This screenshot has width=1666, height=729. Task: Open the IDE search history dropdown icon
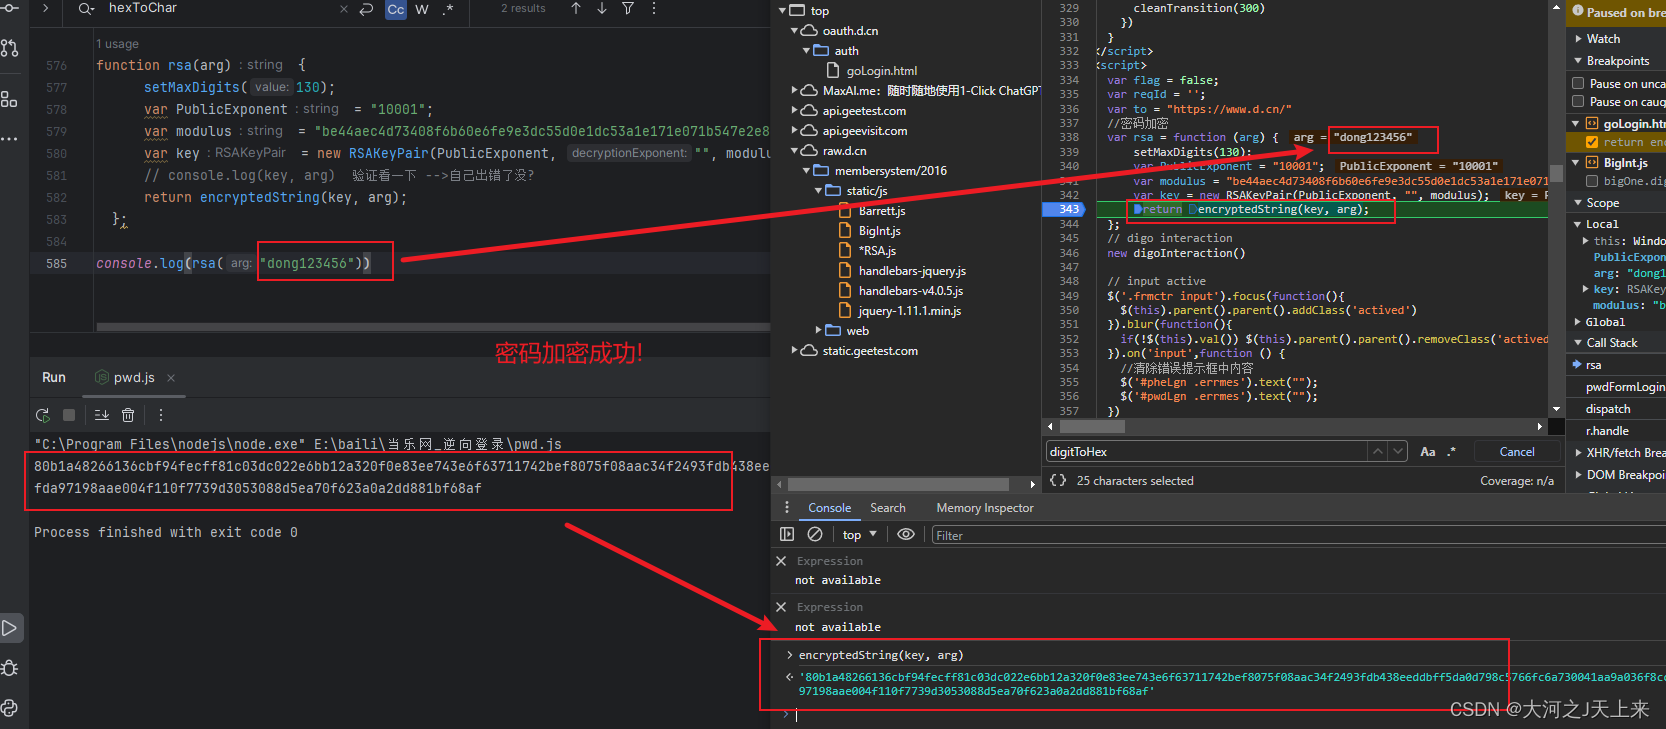[x=86, y=8]
